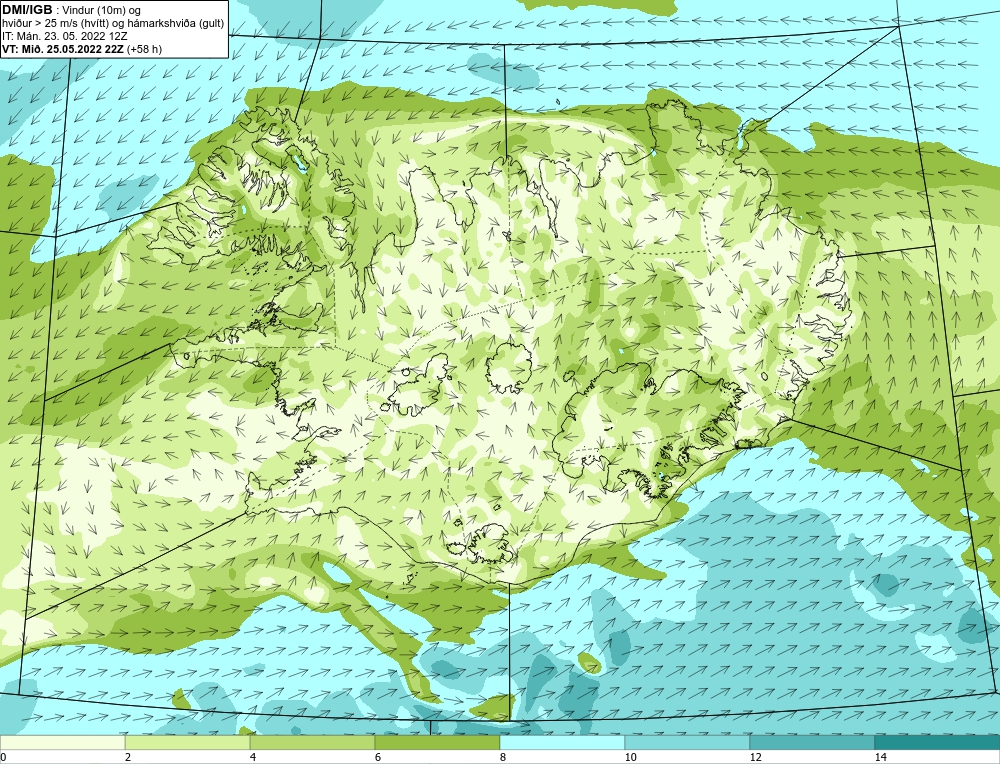1000x764 pixels.
Task: Click the 12–14 m/s teal swatch
Action: [812, 742]
